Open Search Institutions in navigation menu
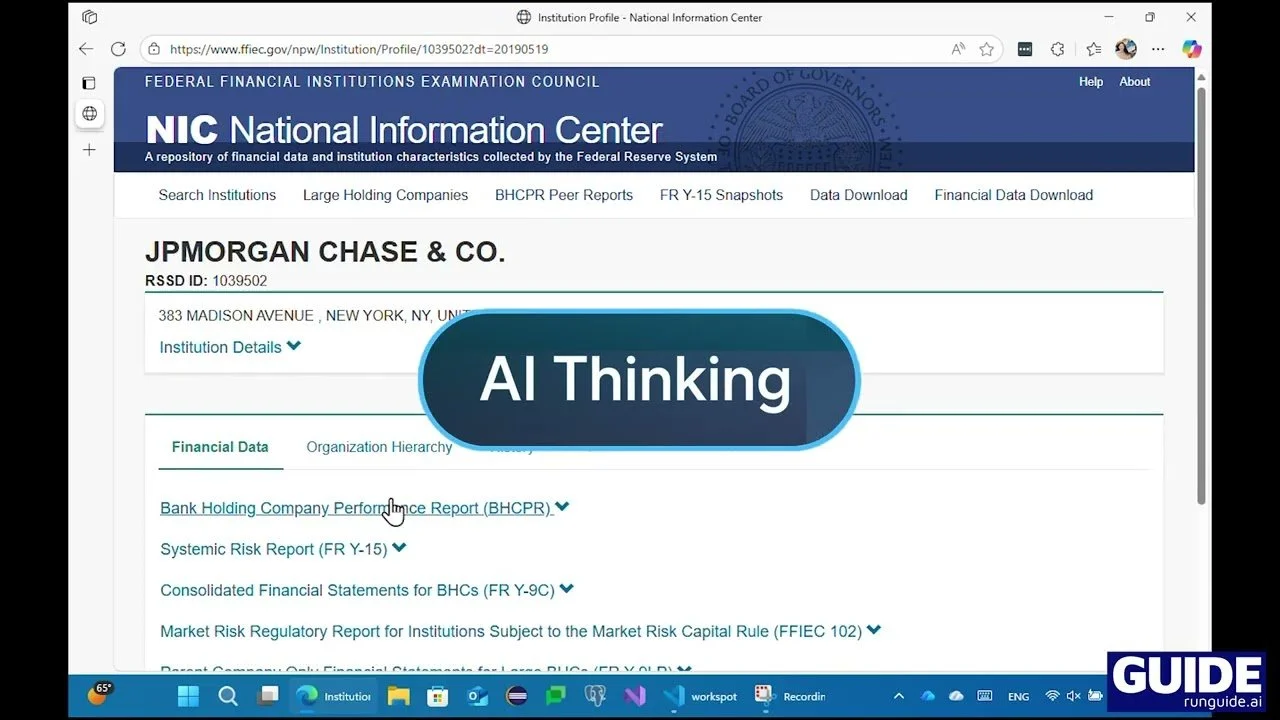The image size is (1280, 720). click(217, 195)
